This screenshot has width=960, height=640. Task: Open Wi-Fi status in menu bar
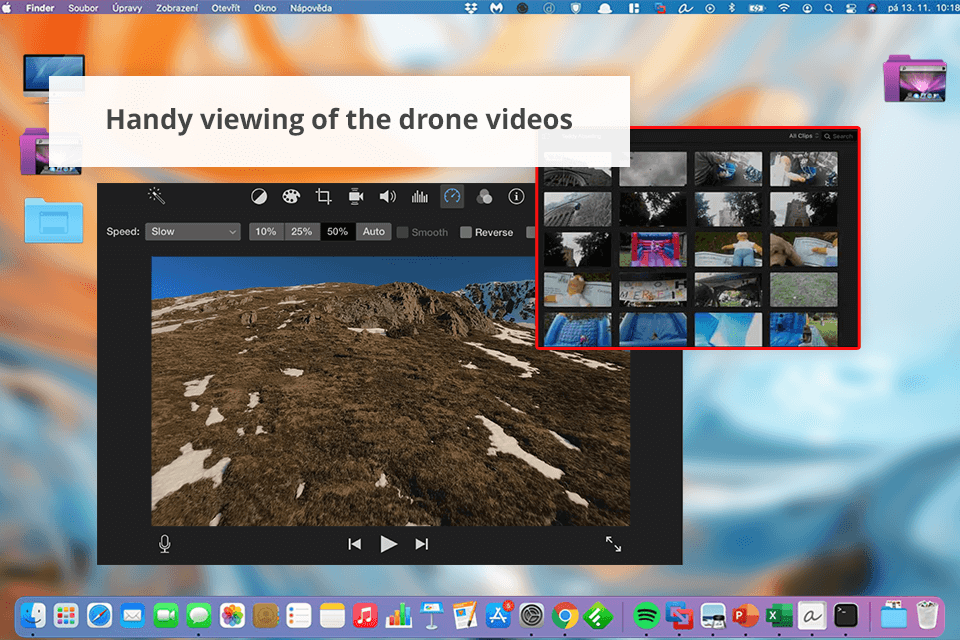point(784,8)
